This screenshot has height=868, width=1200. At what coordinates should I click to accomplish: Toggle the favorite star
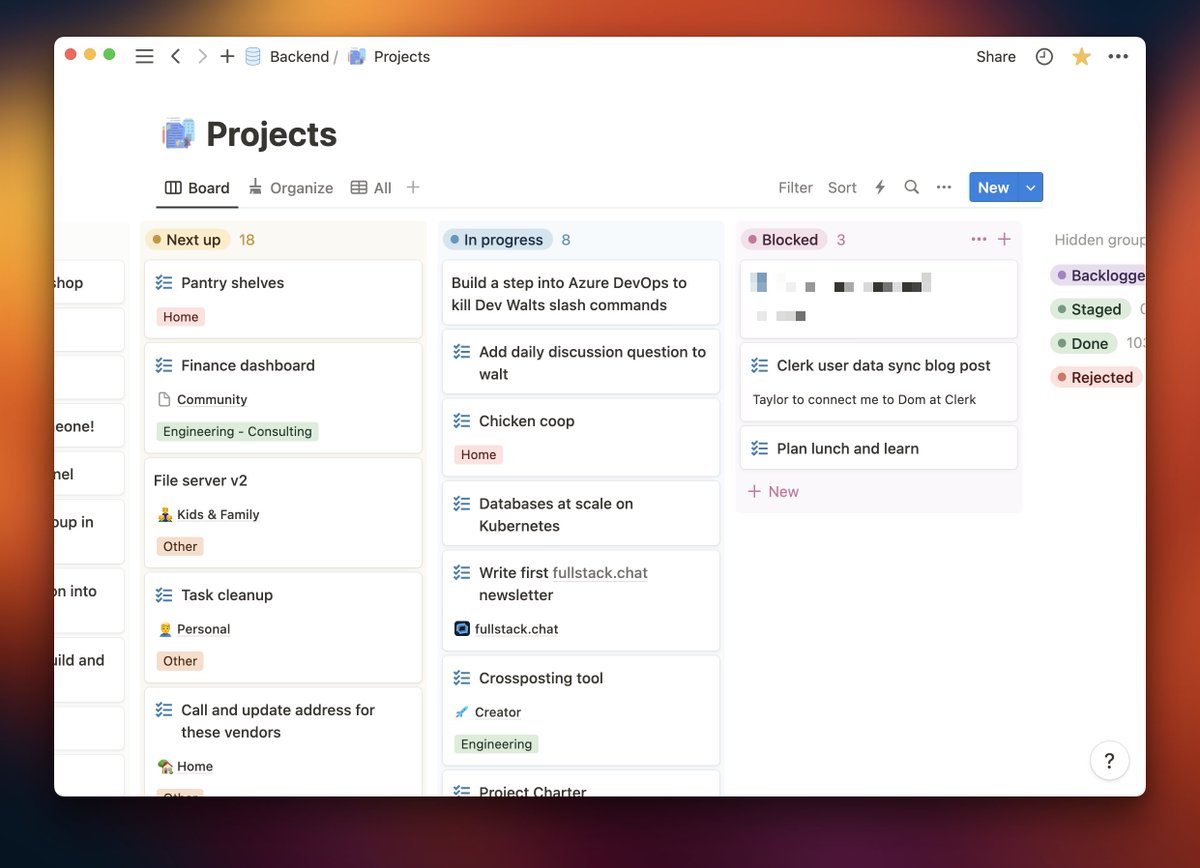[1081, 57]
